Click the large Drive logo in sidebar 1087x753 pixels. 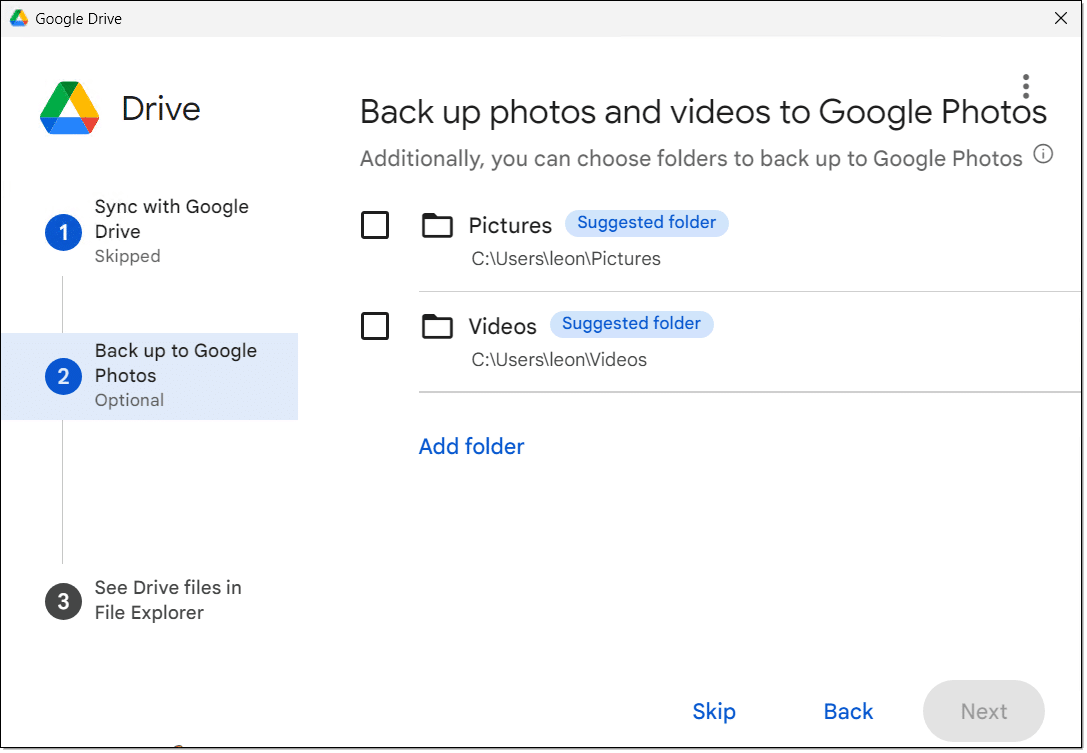tap(69, 108)
